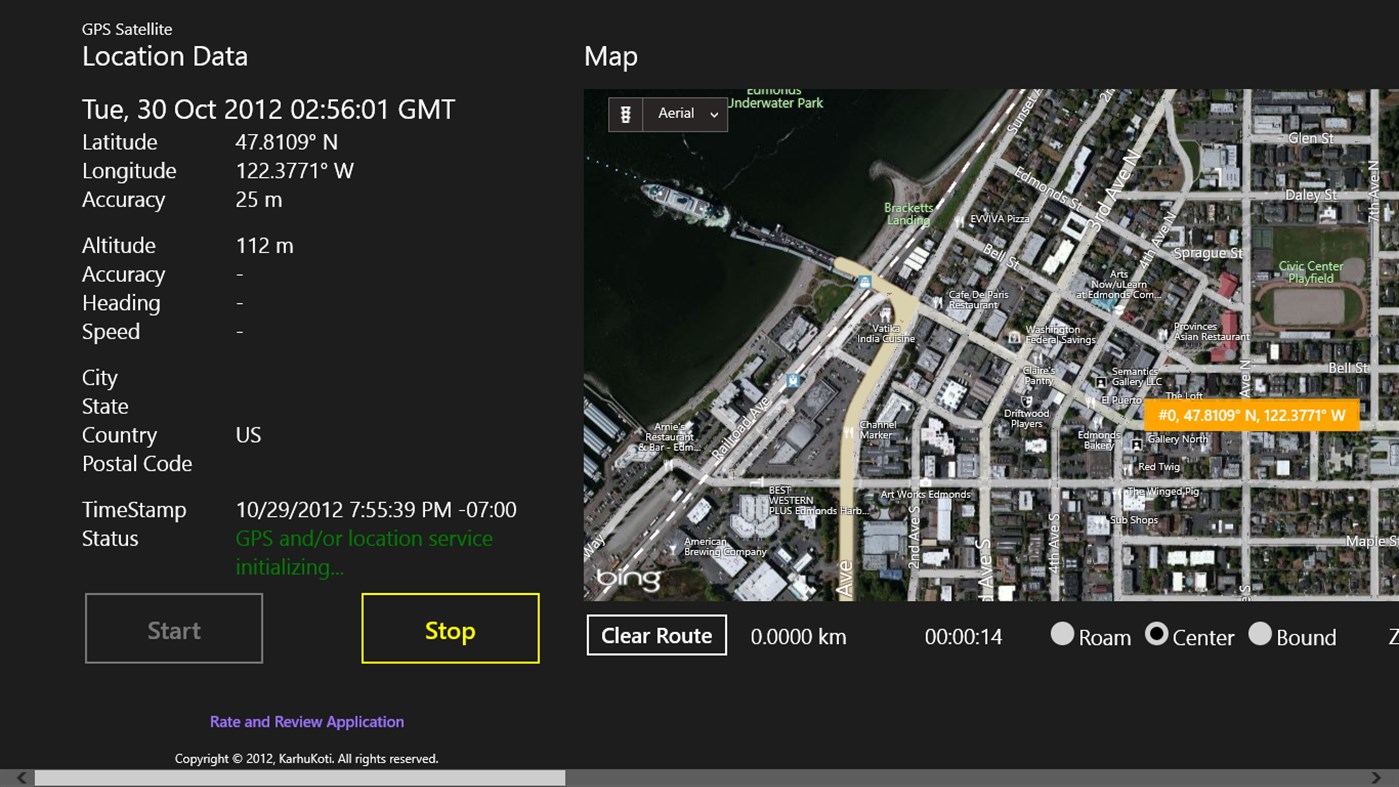The width and height of the screenshot is (1399, 787).
Task: Toggle the traffic overlay icon on map
Action: pyautogui.click(x=624, y=114)
